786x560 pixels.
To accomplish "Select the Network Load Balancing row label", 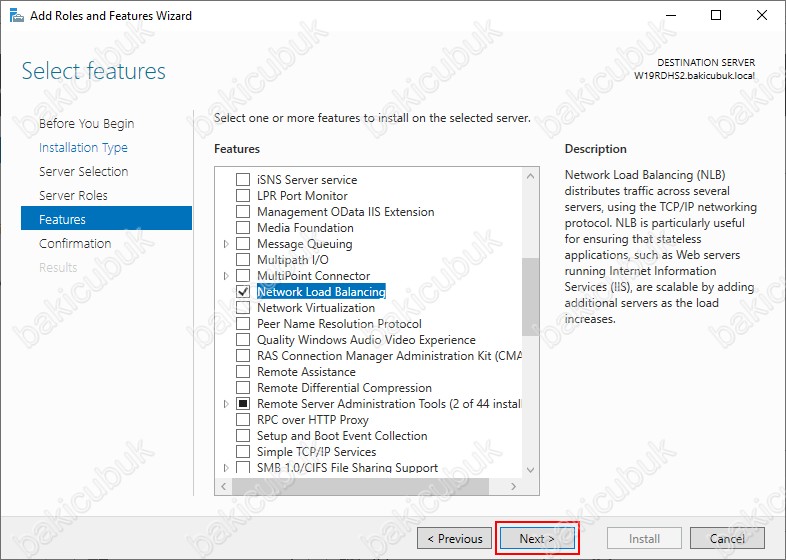I will pos(321,292).
